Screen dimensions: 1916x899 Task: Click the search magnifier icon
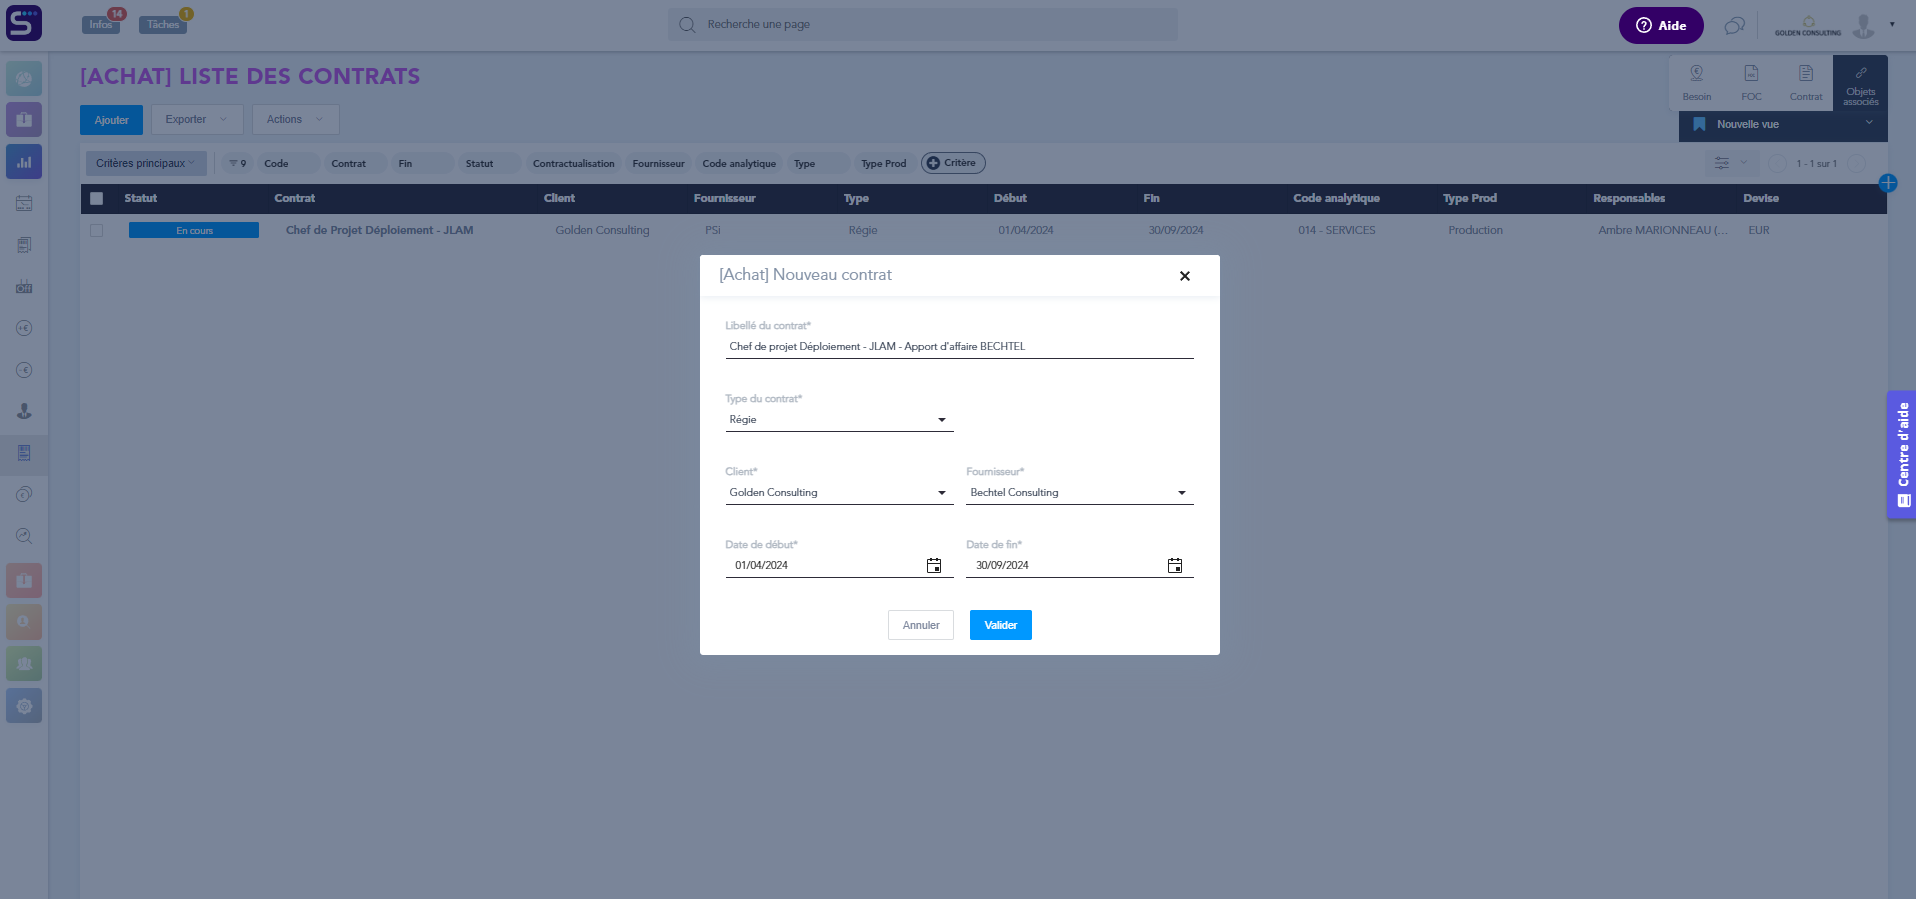(x=687, y=25)
